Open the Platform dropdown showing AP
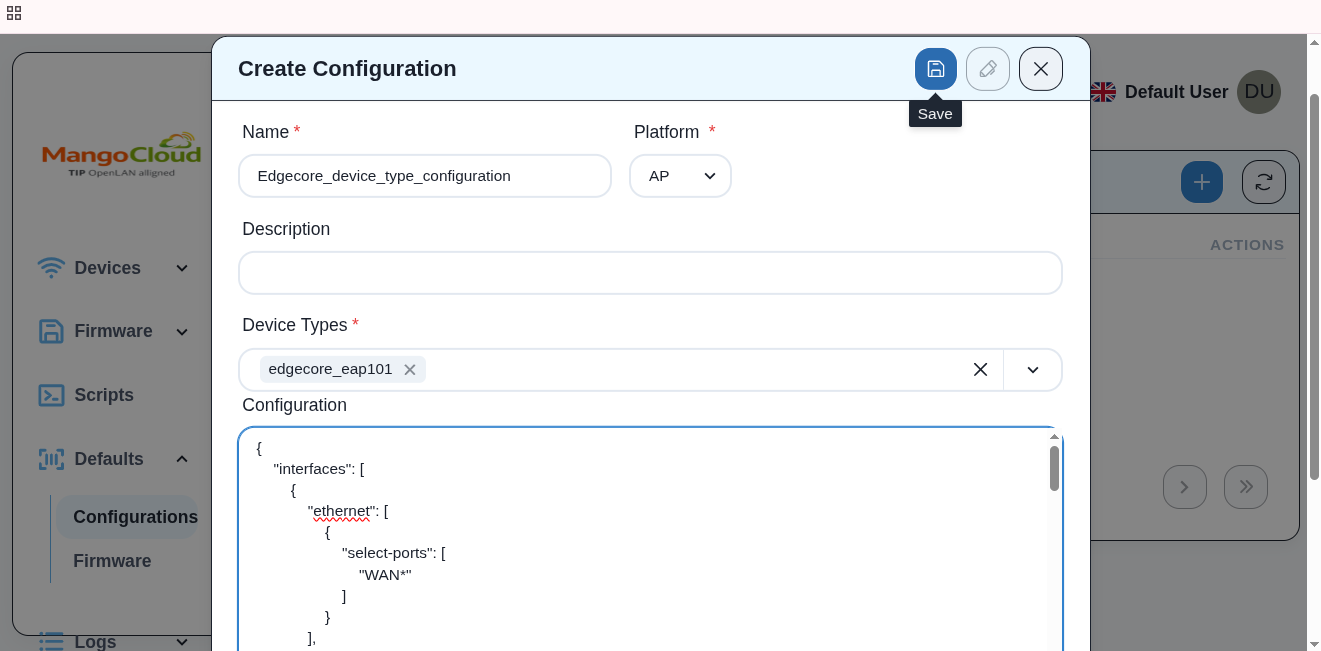The image size is (1321, 651). tap(680, 175)
